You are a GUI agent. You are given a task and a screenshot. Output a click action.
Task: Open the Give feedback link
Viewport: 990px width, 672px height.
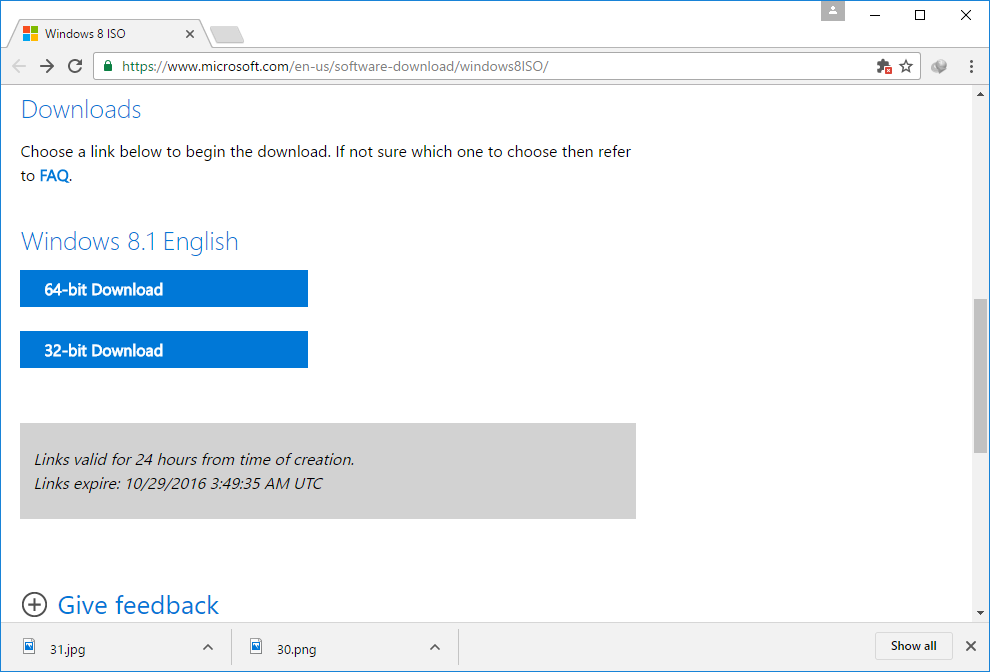click(138, 605)
